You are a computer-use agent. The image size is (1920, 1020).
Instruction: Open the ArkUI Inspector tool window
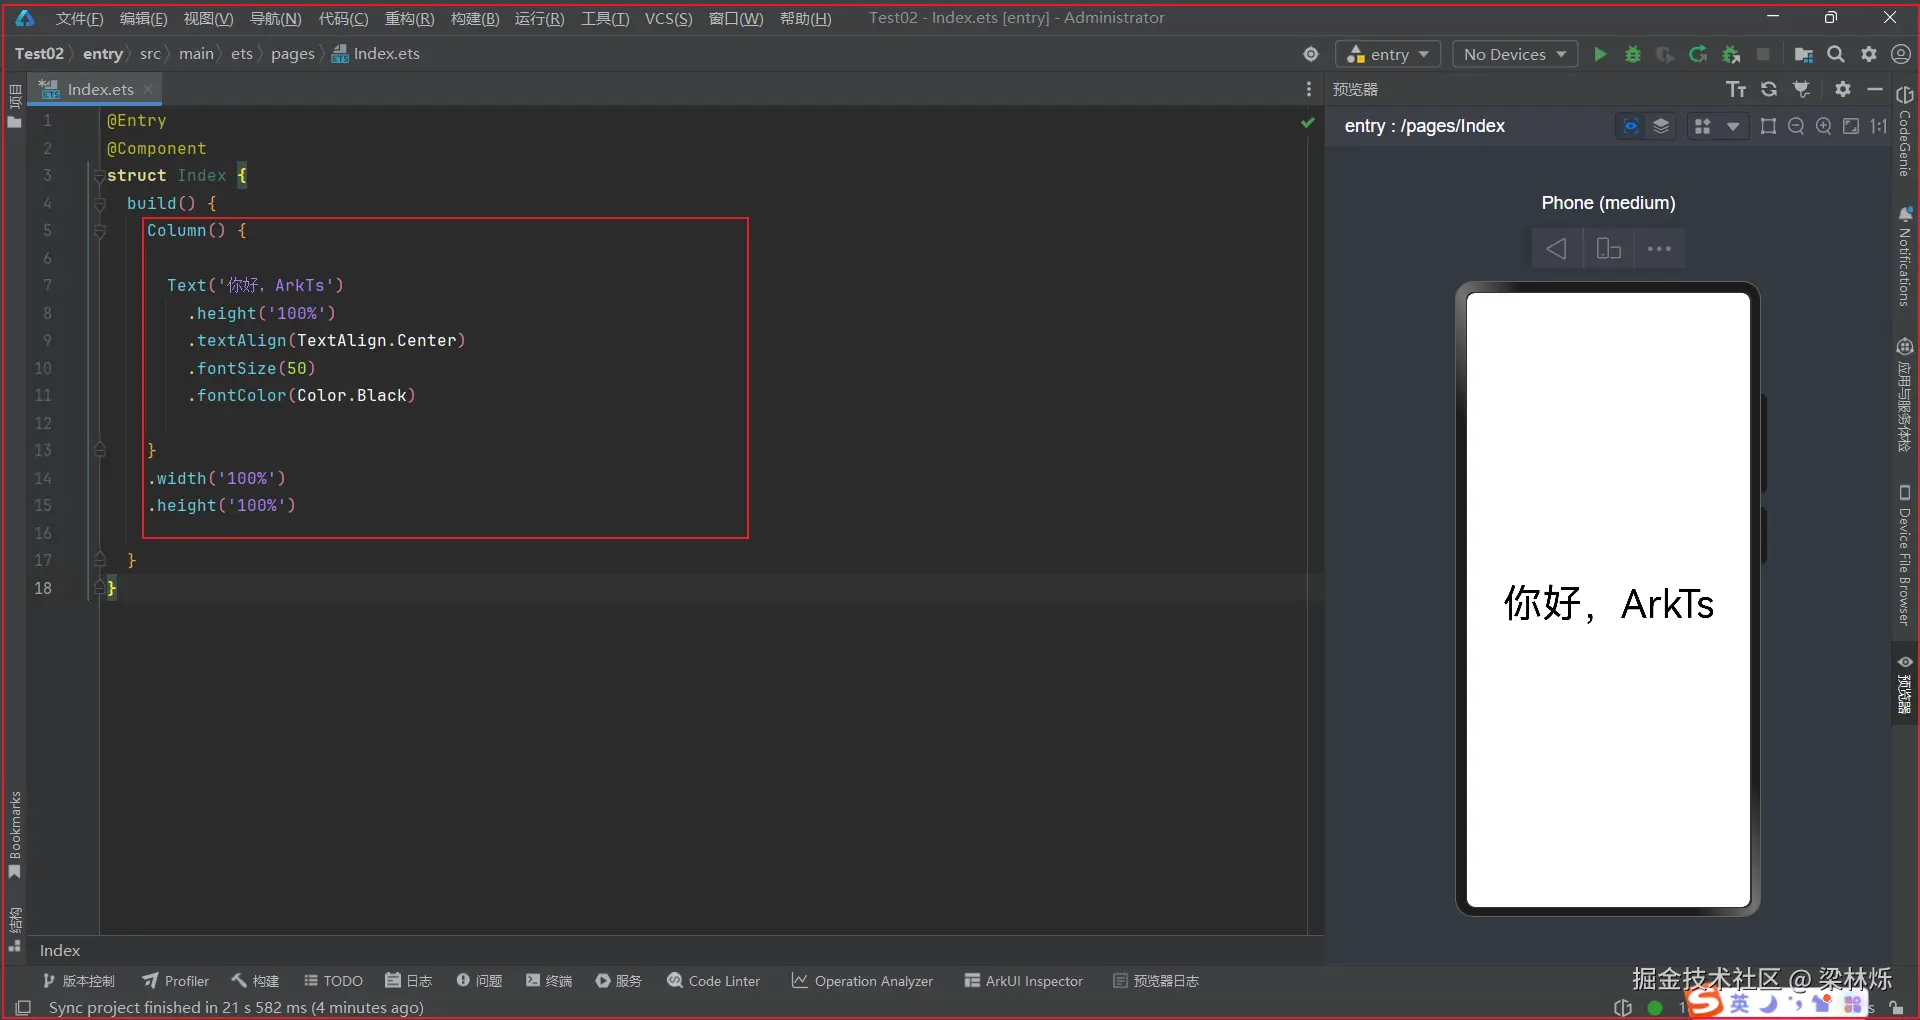(x=1024, y=981)
